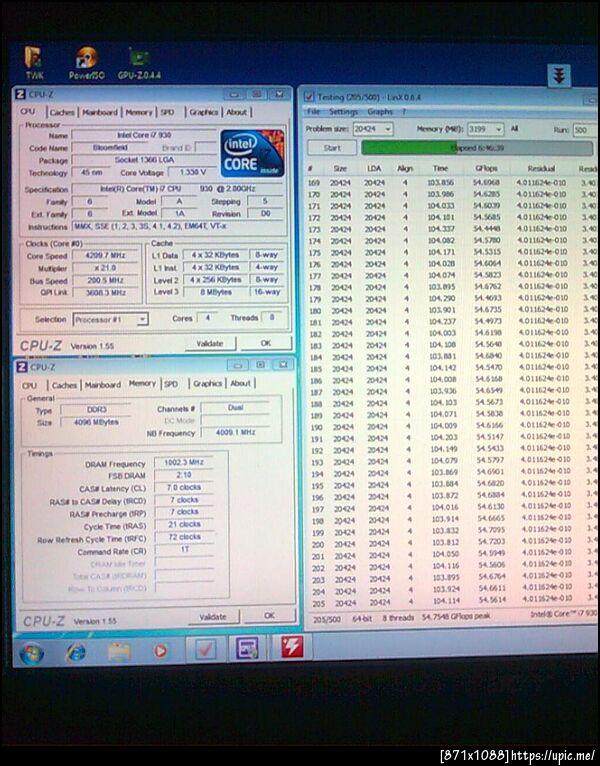
Task: Click the Intel Core i7 logo badge
Action: (252, 153)
